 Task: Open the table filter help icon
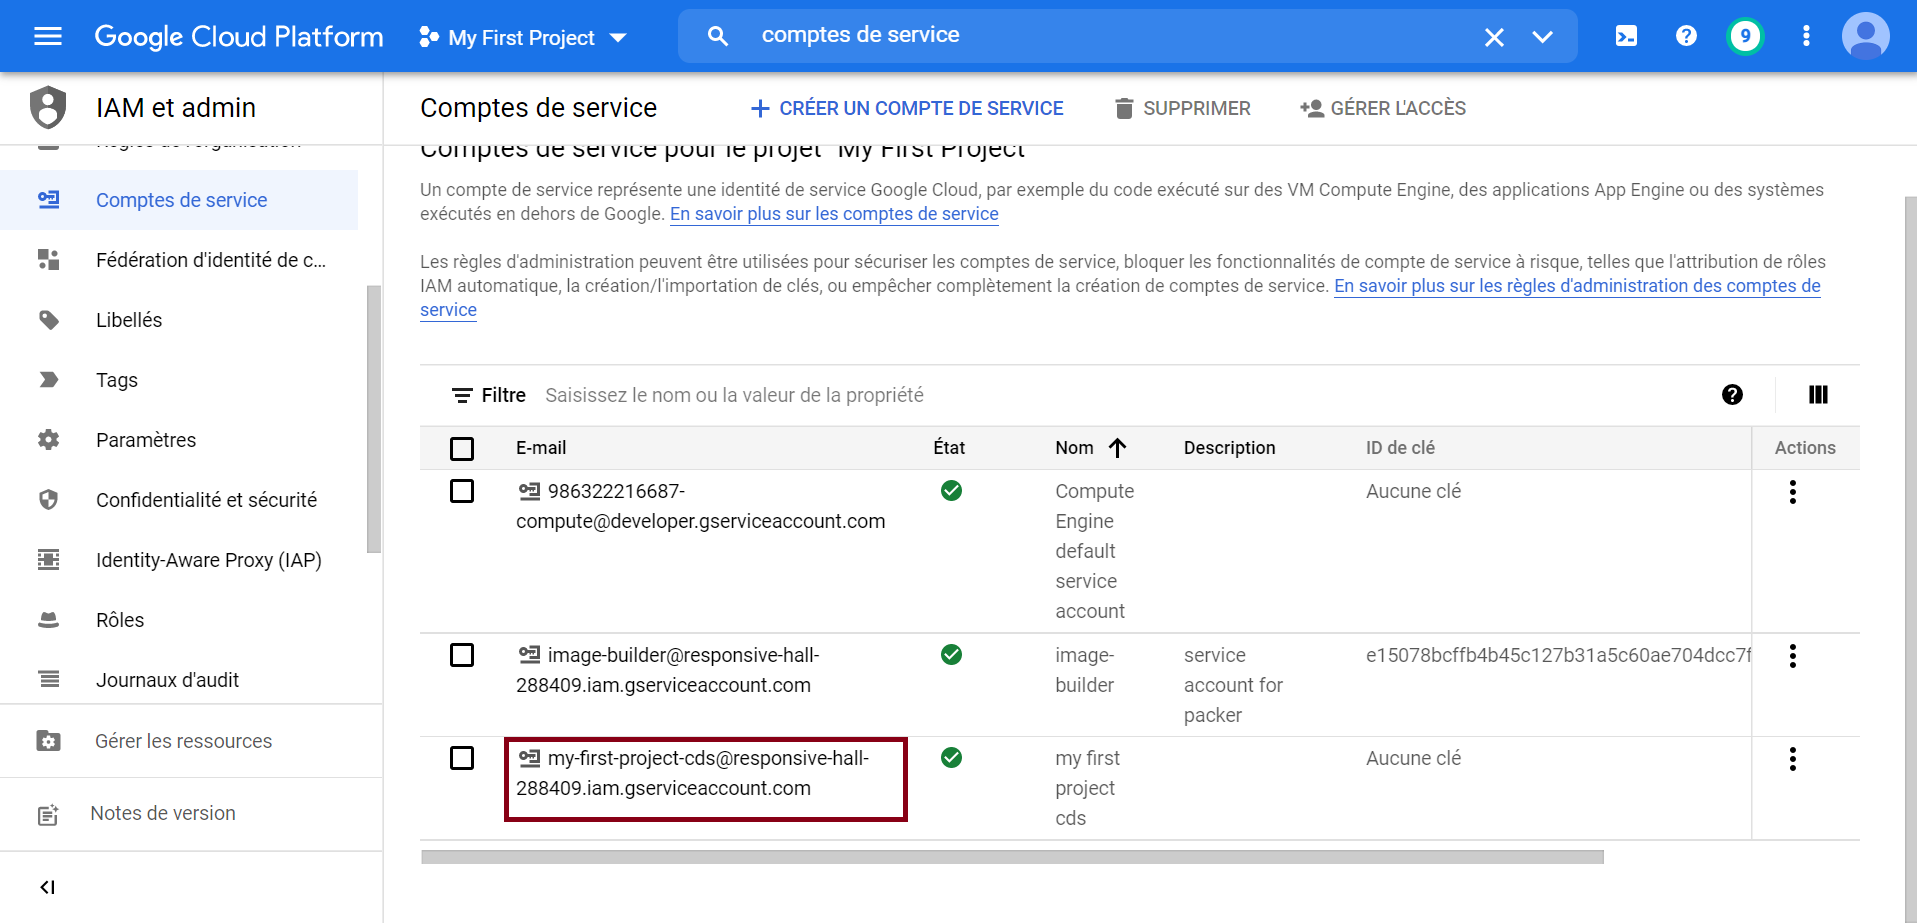pyautogui.click(x=1732, y=395)
